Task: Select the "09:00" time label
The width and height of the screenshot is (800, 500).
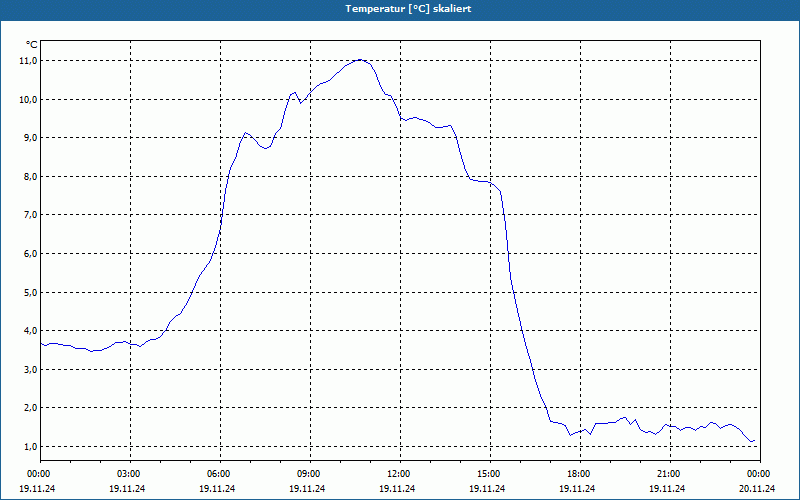Action: [x=310, y=474]
